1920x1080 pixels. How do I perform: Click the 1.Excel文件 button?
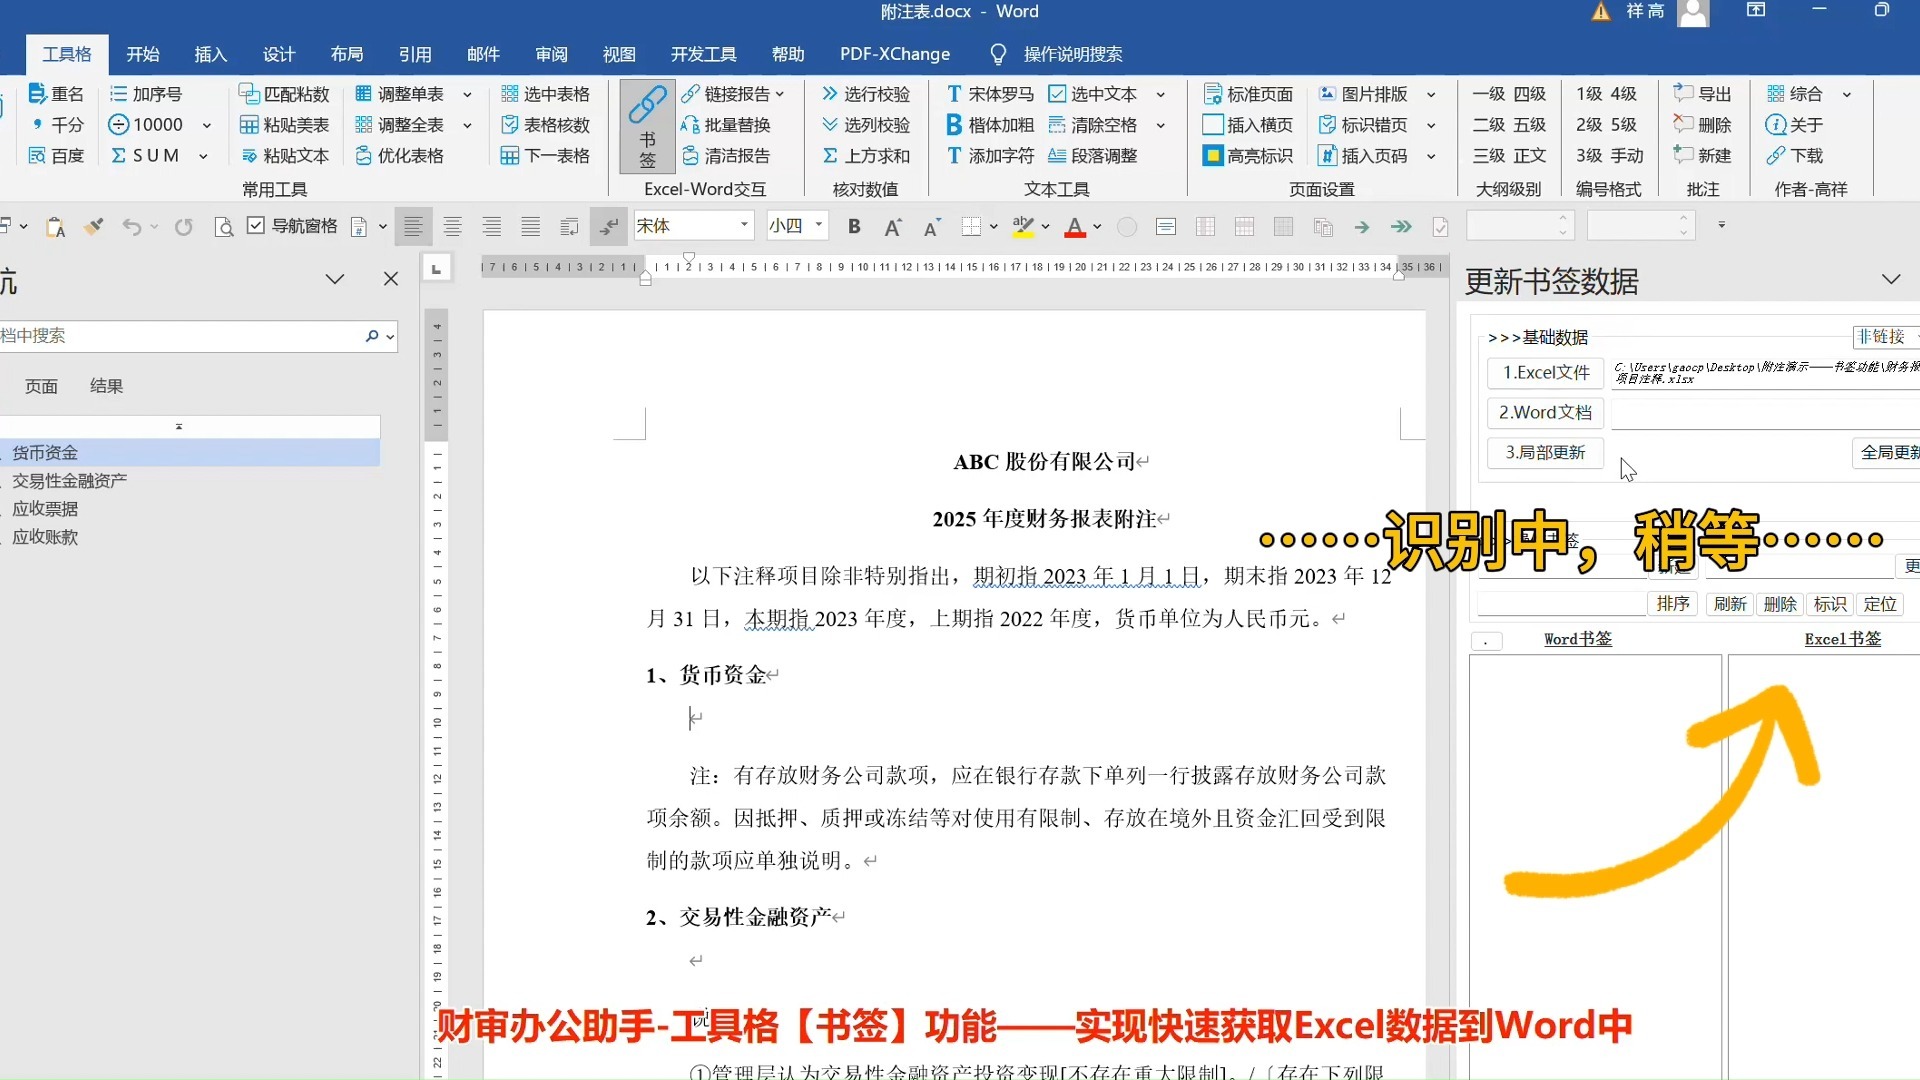(1545, 372)
